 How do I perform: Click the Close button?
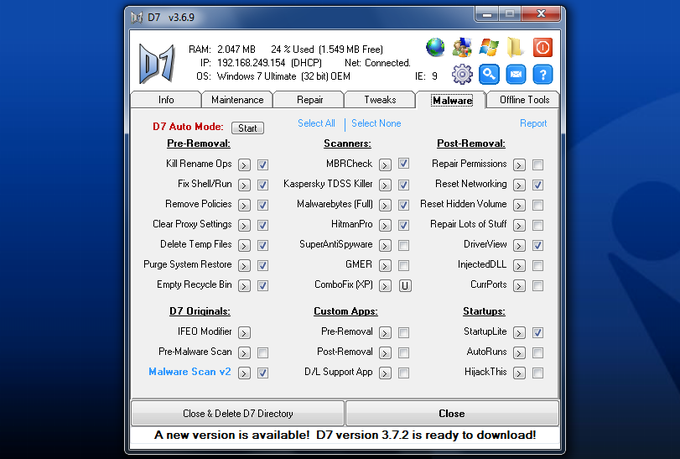coord(451,413)
